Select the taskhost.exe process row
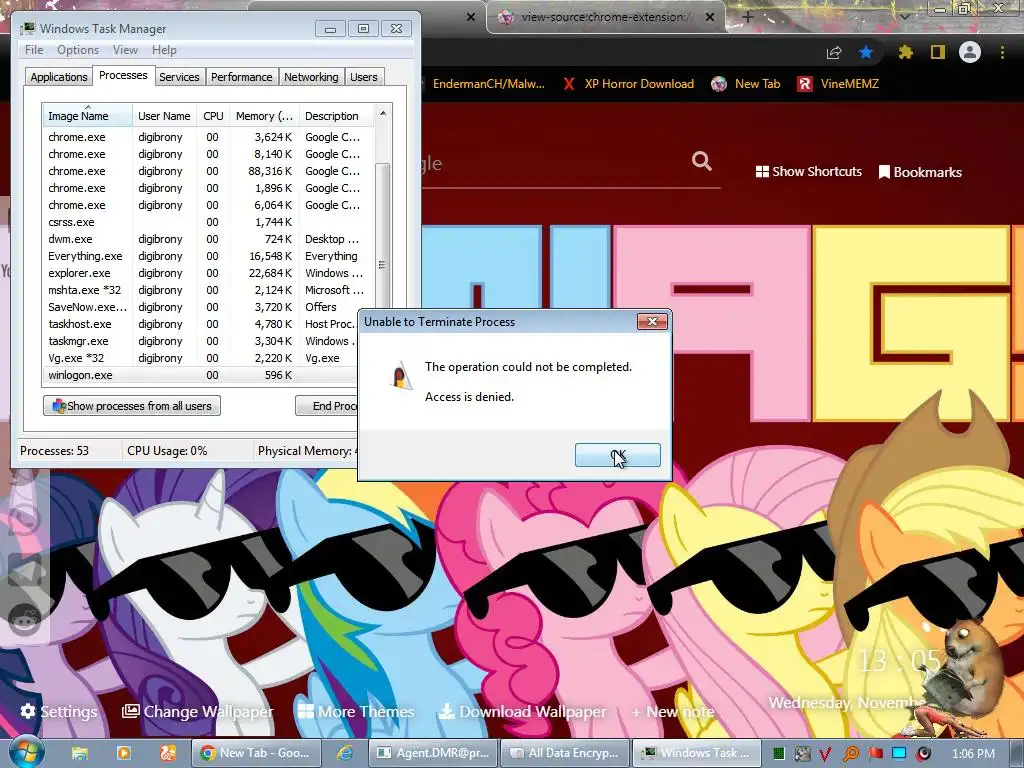 [x=199, y=324]
